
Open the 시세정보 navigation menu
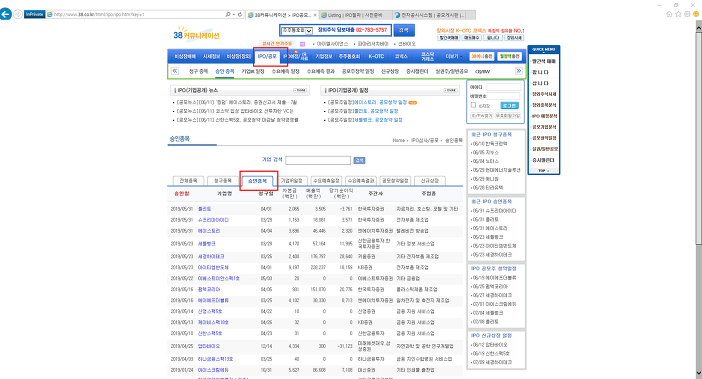click(x=211, y=56)
